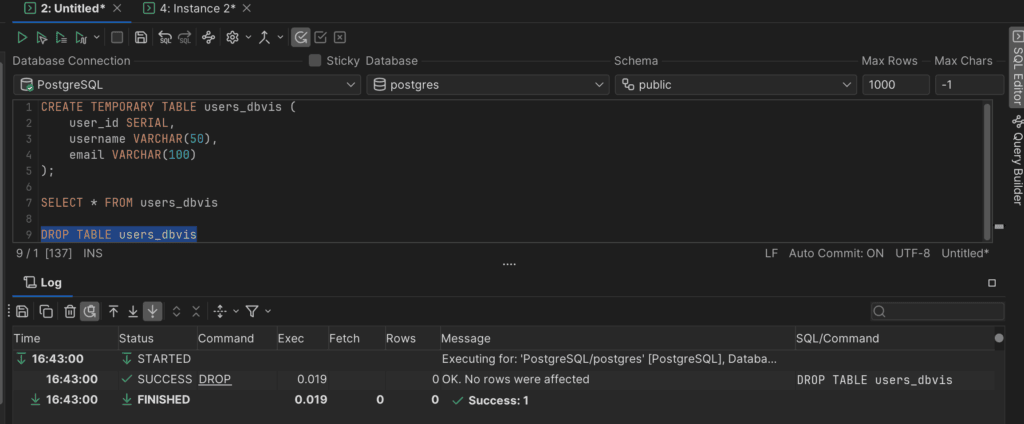Click the next SQL history icon
1024x424 pixels.
click(x=185, y=38)
